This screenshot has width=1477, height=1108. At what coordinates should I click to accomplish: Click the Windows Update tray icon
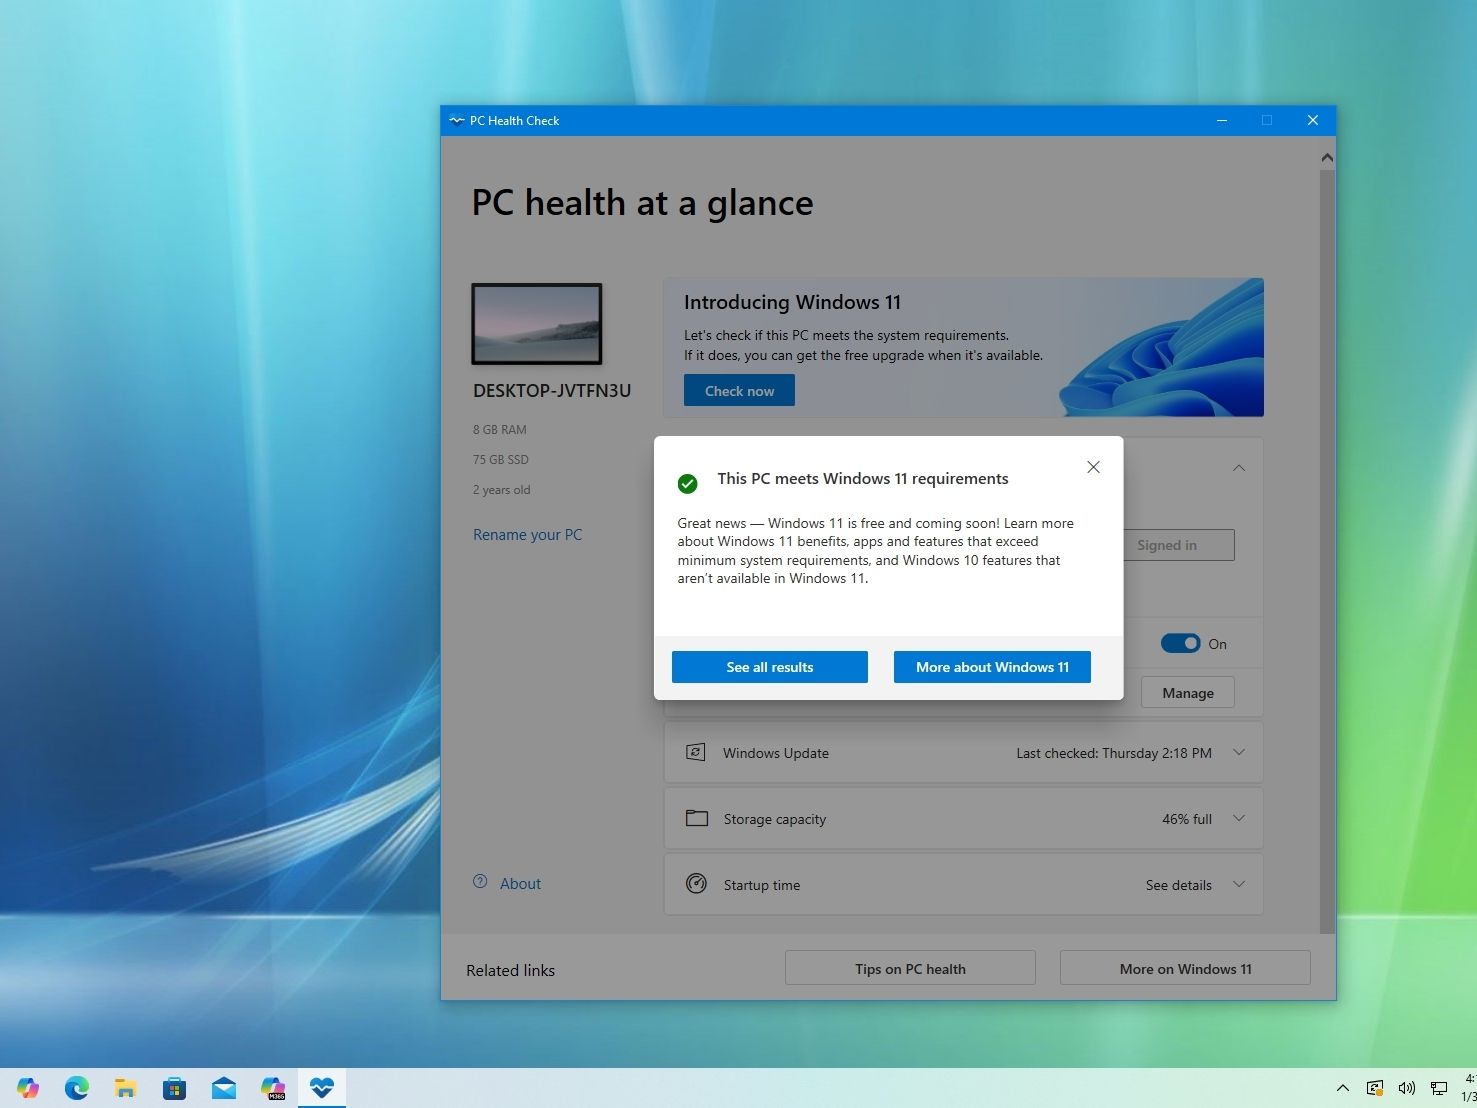pyautogui.click(x=1375, y=1088)
